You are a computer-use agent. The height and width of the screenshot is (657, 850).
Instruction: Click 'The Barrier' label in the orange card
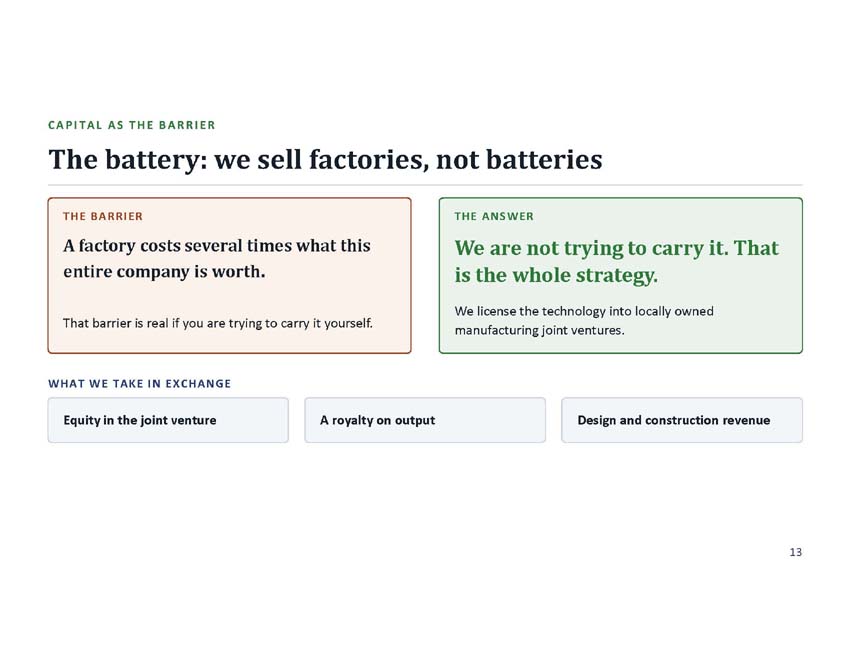pyautogui.click(x=103, y=216)
